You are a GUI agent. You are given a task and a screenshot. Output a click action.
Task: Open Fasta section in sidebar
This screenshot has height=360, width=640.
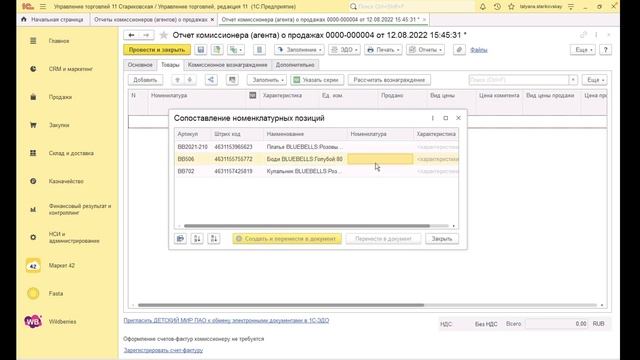56,293
